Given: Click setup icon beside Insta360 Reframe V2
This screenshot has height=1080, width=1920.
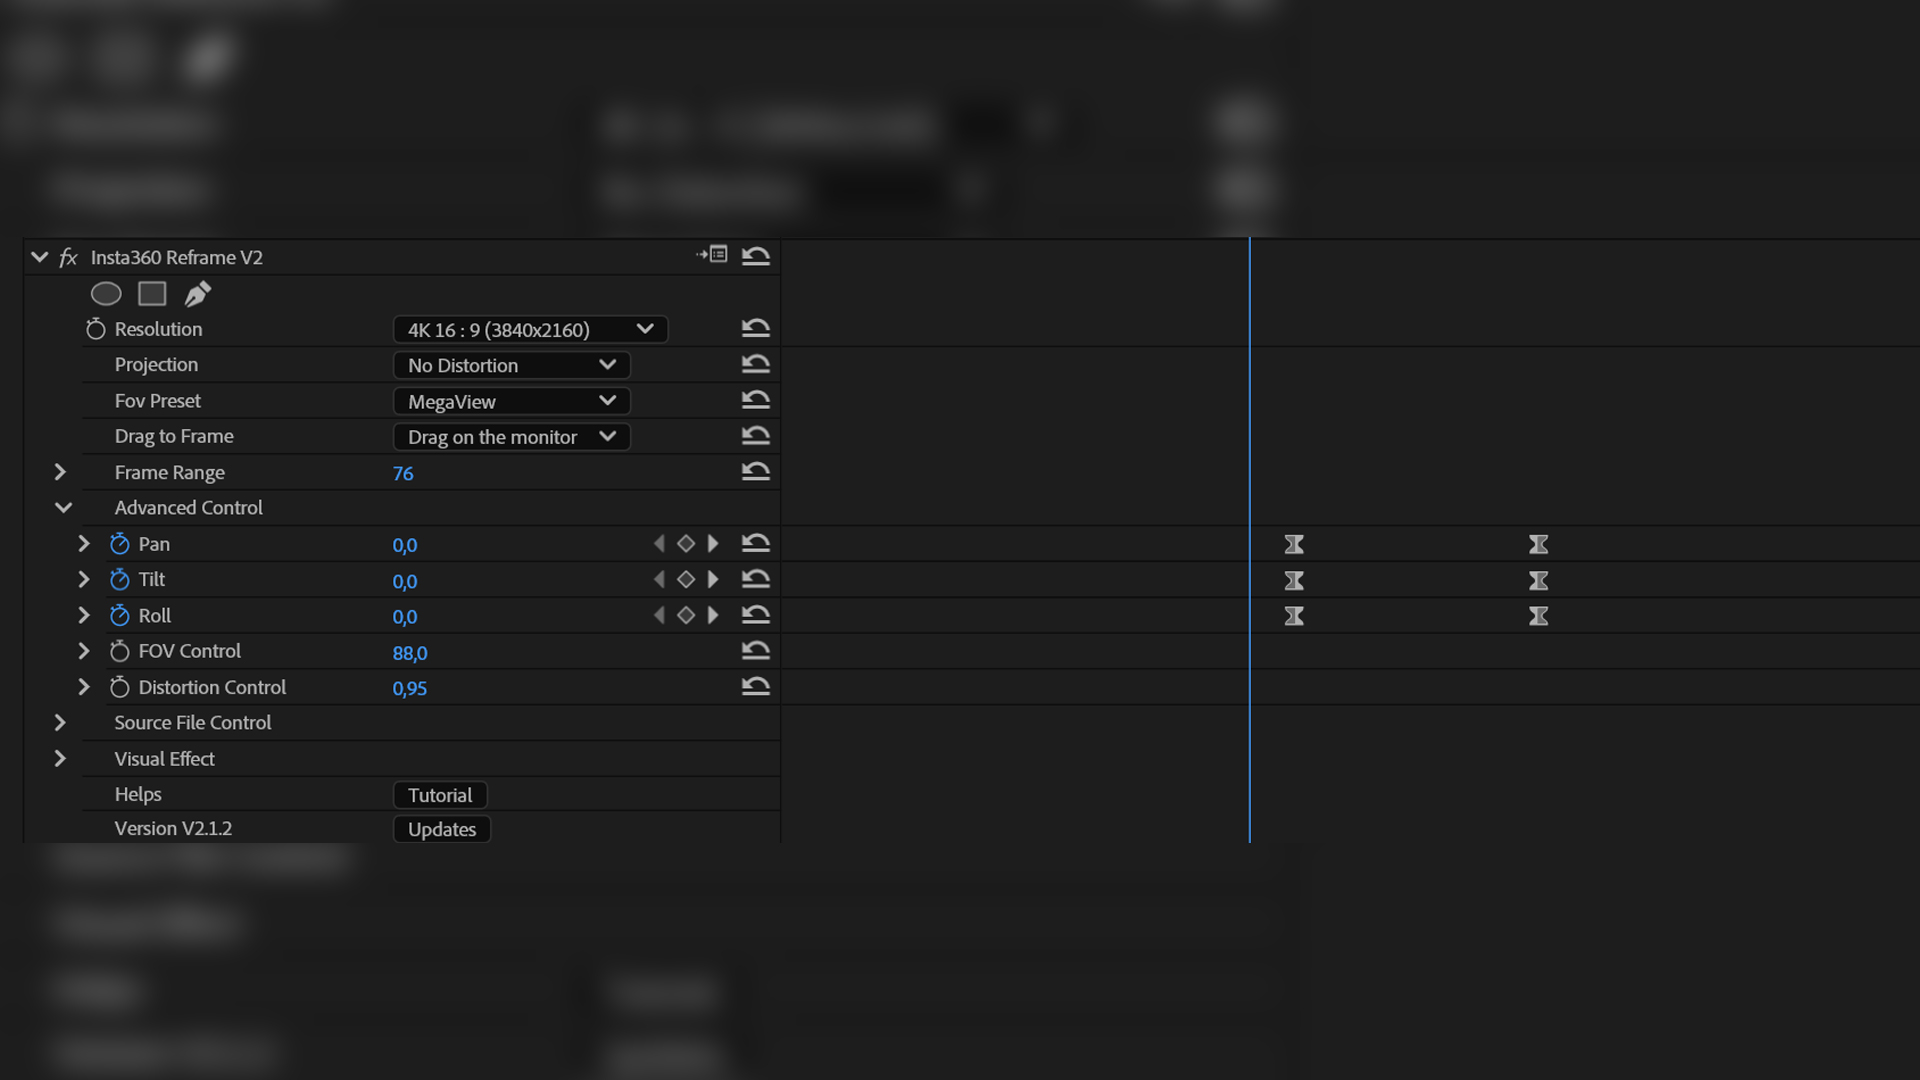Looking at the screenshot, I should tap(713, 255).
